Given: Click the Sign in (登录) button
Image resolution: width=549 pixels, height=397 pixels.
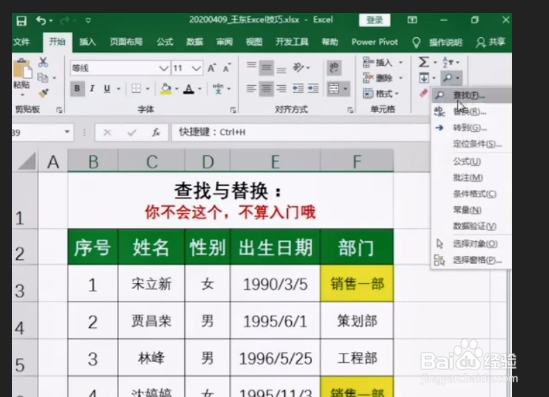Looking at the screenshot, I should (375, 20).
